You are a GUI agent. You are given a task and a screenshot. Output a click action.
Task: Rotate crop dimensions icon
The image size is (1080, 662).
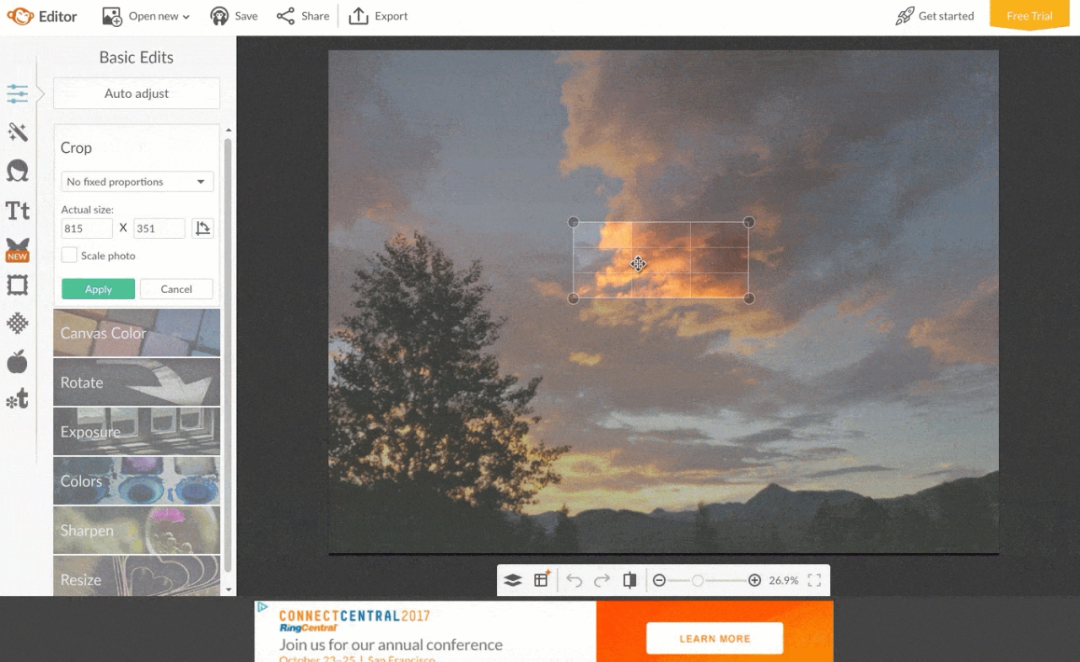tap(203, 228)
